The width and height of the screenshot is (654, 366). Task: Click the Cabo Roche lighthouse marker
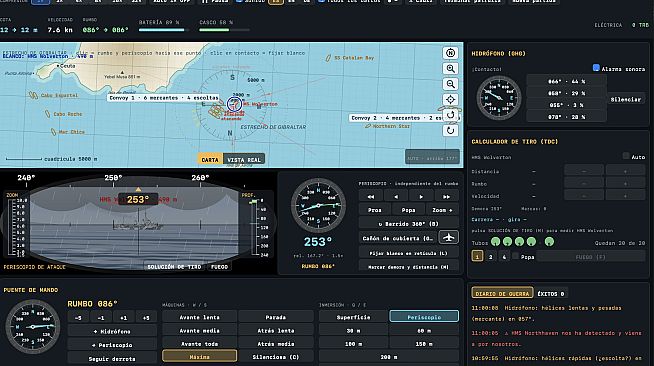tap(48, 114)
